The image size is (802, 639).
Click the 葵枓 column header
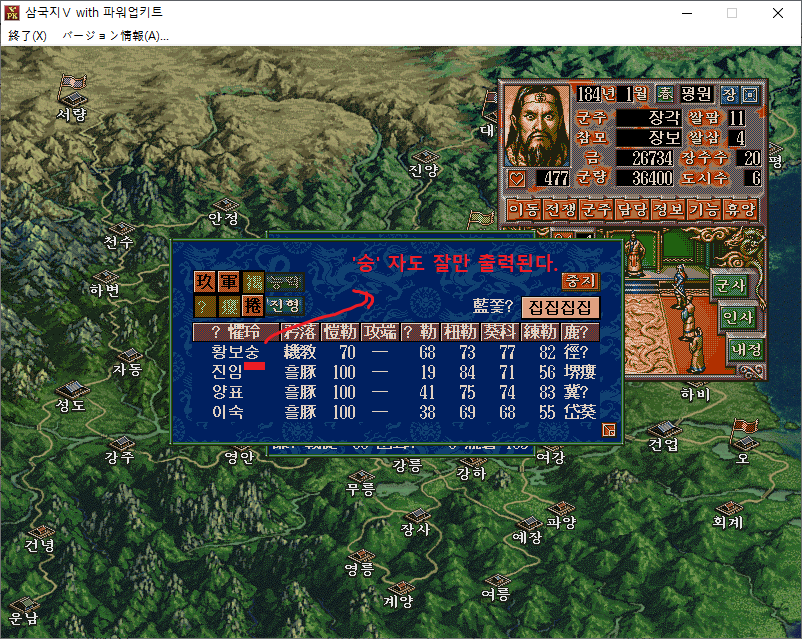(x=500, y=332)
